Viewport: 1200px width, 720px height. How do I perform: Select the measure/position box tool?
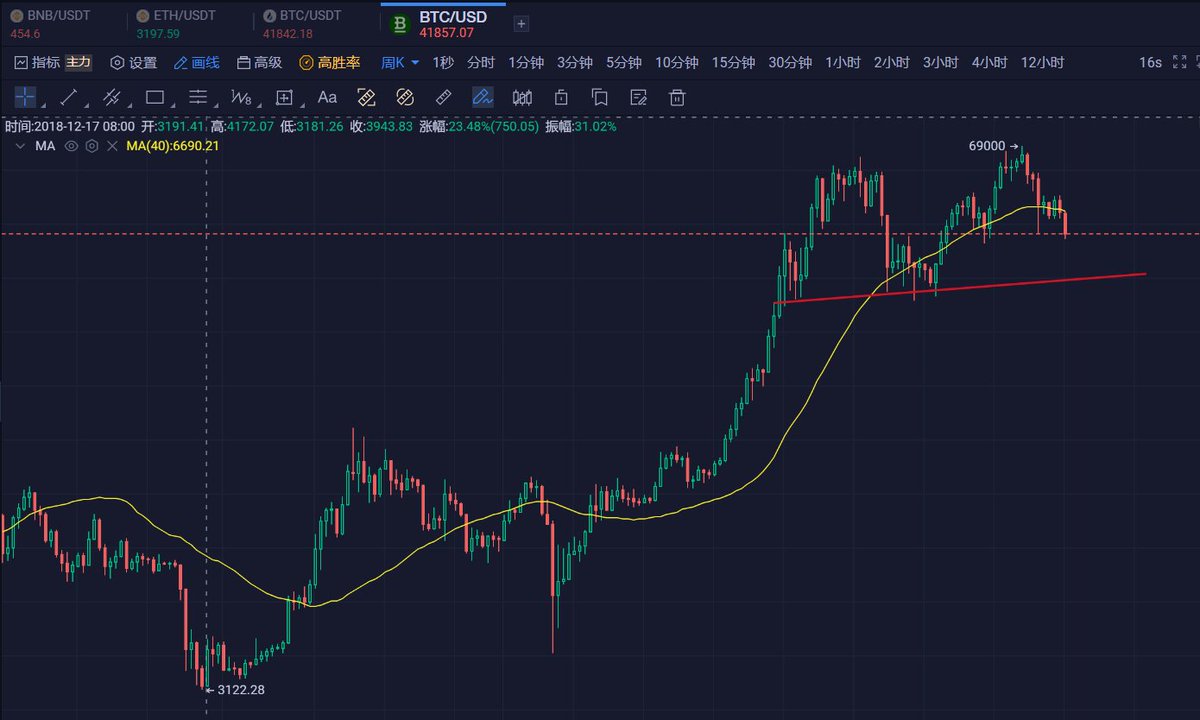click(284, 97)
